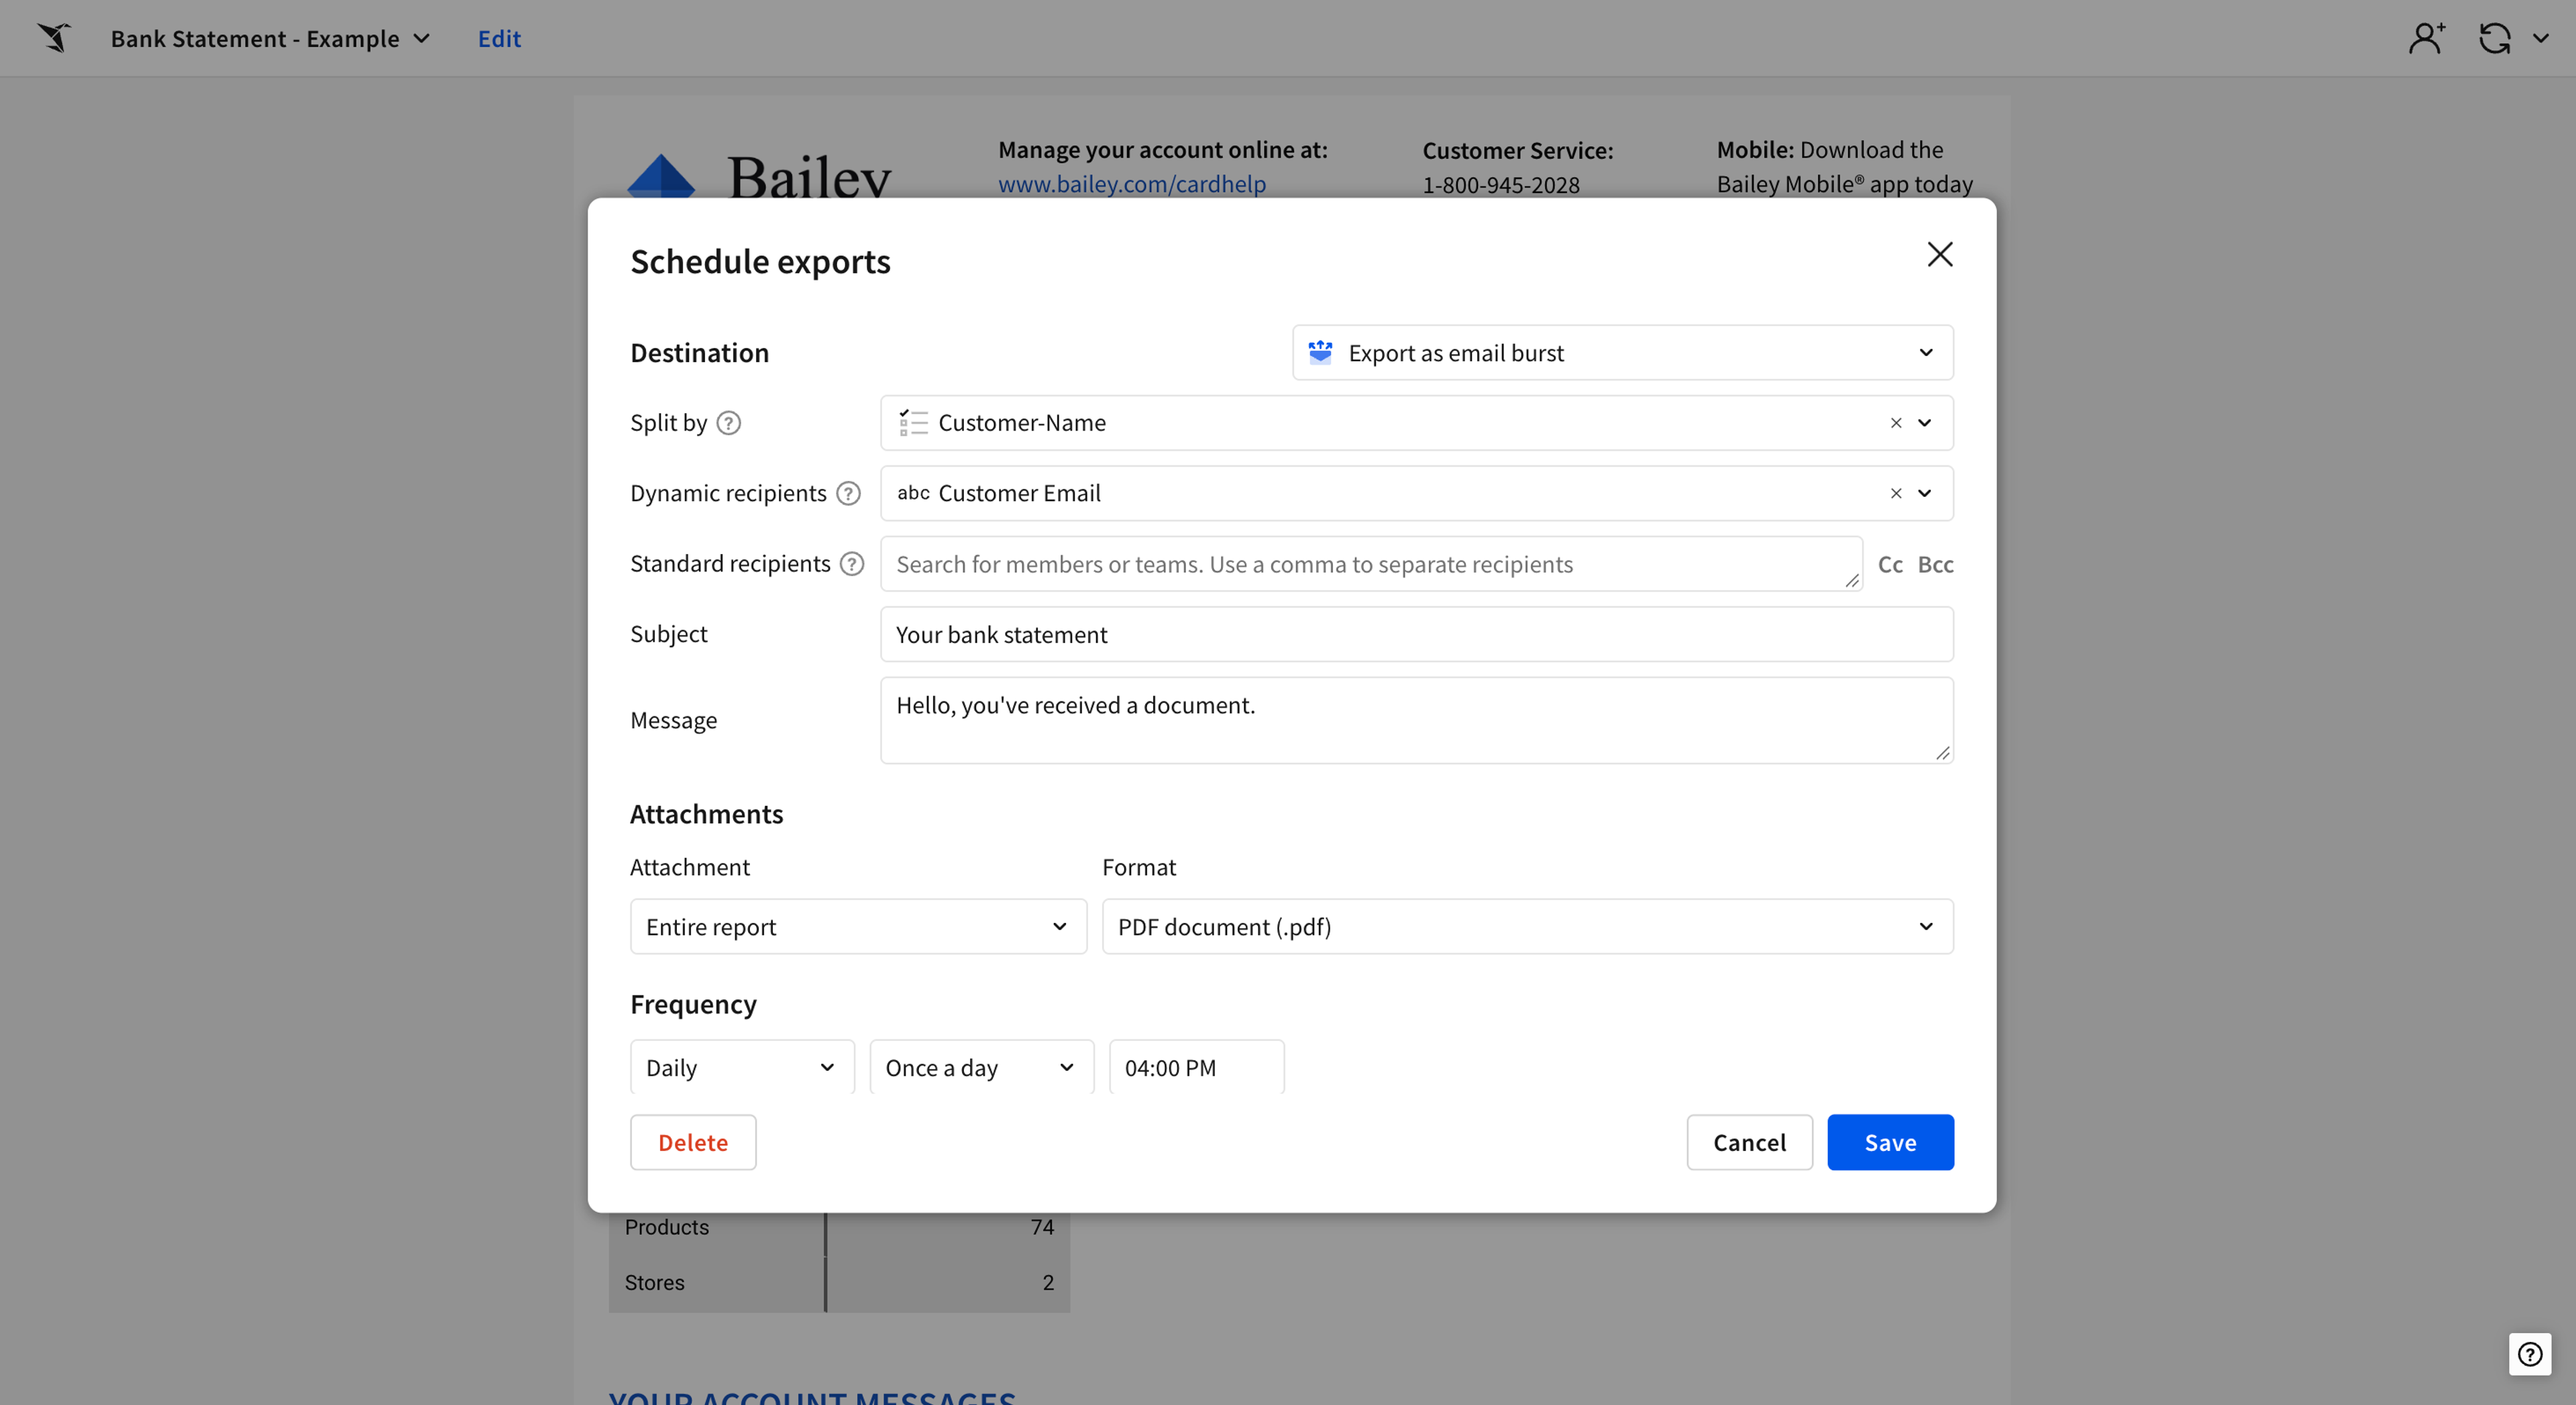Image resolution: width=2576 pixels, height=1405 pixels.
Task: Expand the Dynamic recipients dropdown arrow
Action: pos(1925,493)
